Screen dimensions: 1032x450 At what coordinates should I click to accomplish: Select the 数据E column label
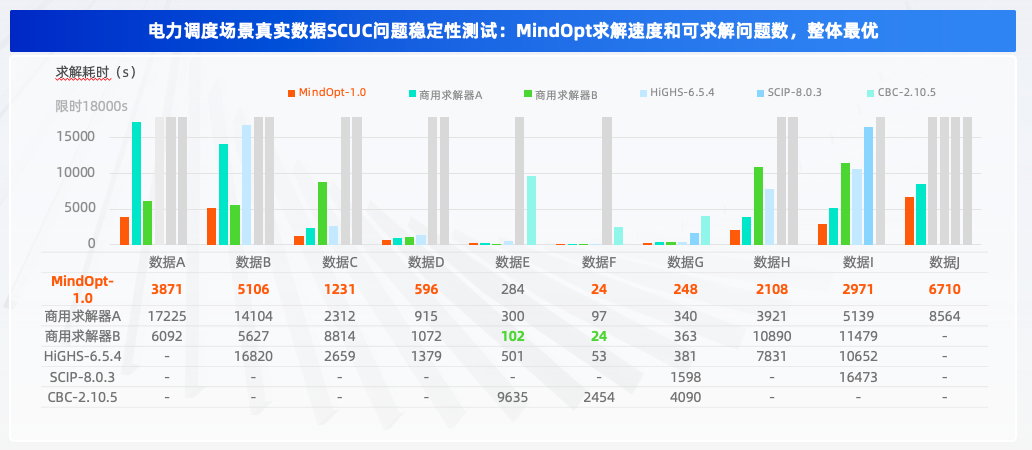514,262
